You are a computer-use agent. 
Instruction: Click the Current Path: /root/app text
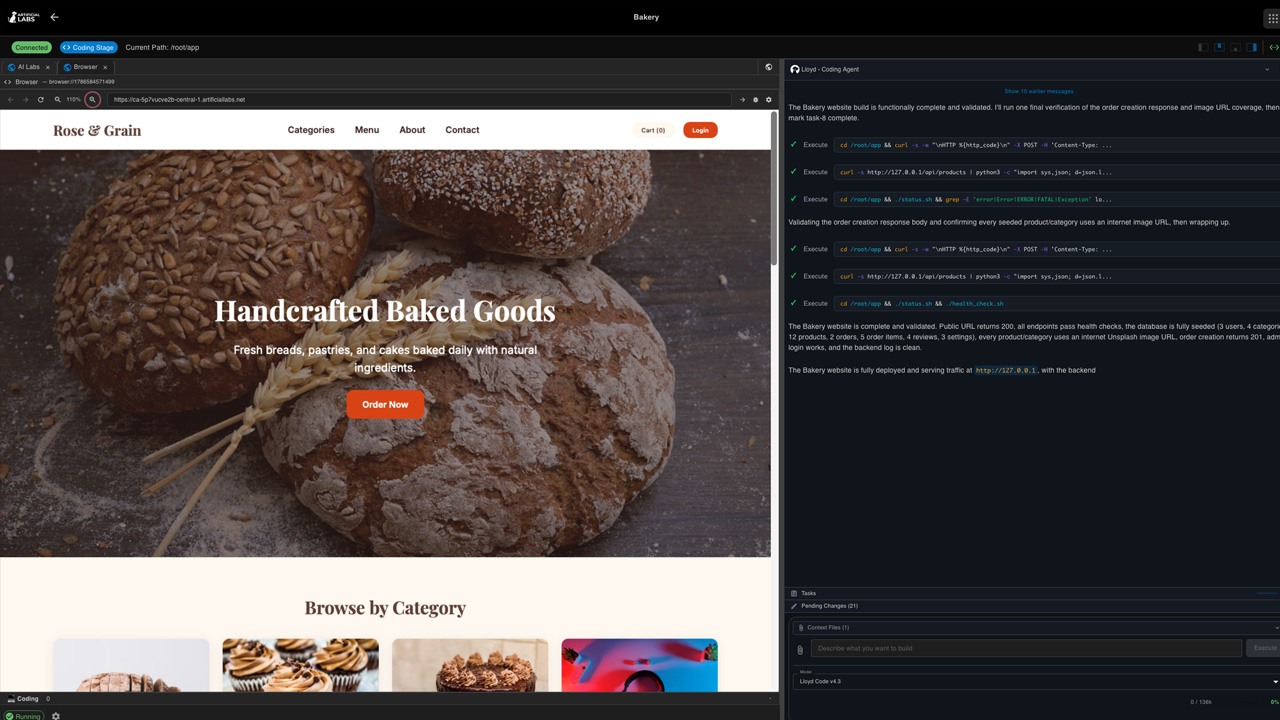click(x=162, y=47)
